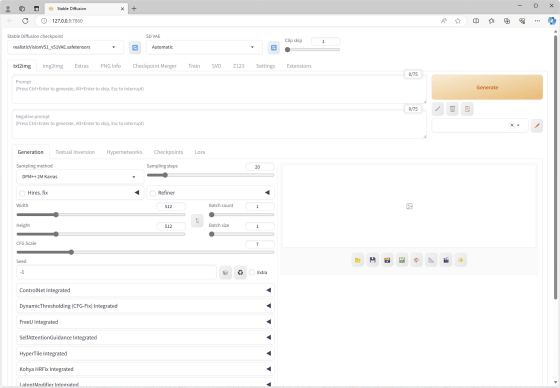Send image to extras ruler icon
560x388 pixels.
pyautogui.click(x=431, y=260)
